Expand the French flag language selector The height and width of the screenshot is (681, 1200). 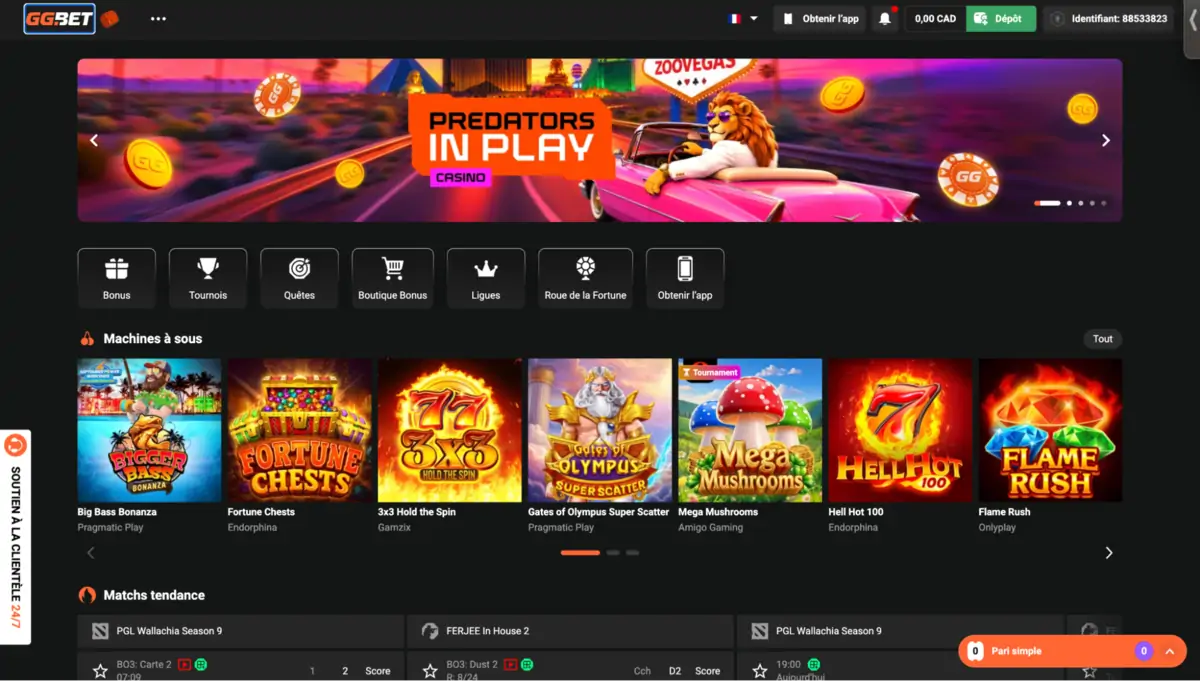pos(743,18)
